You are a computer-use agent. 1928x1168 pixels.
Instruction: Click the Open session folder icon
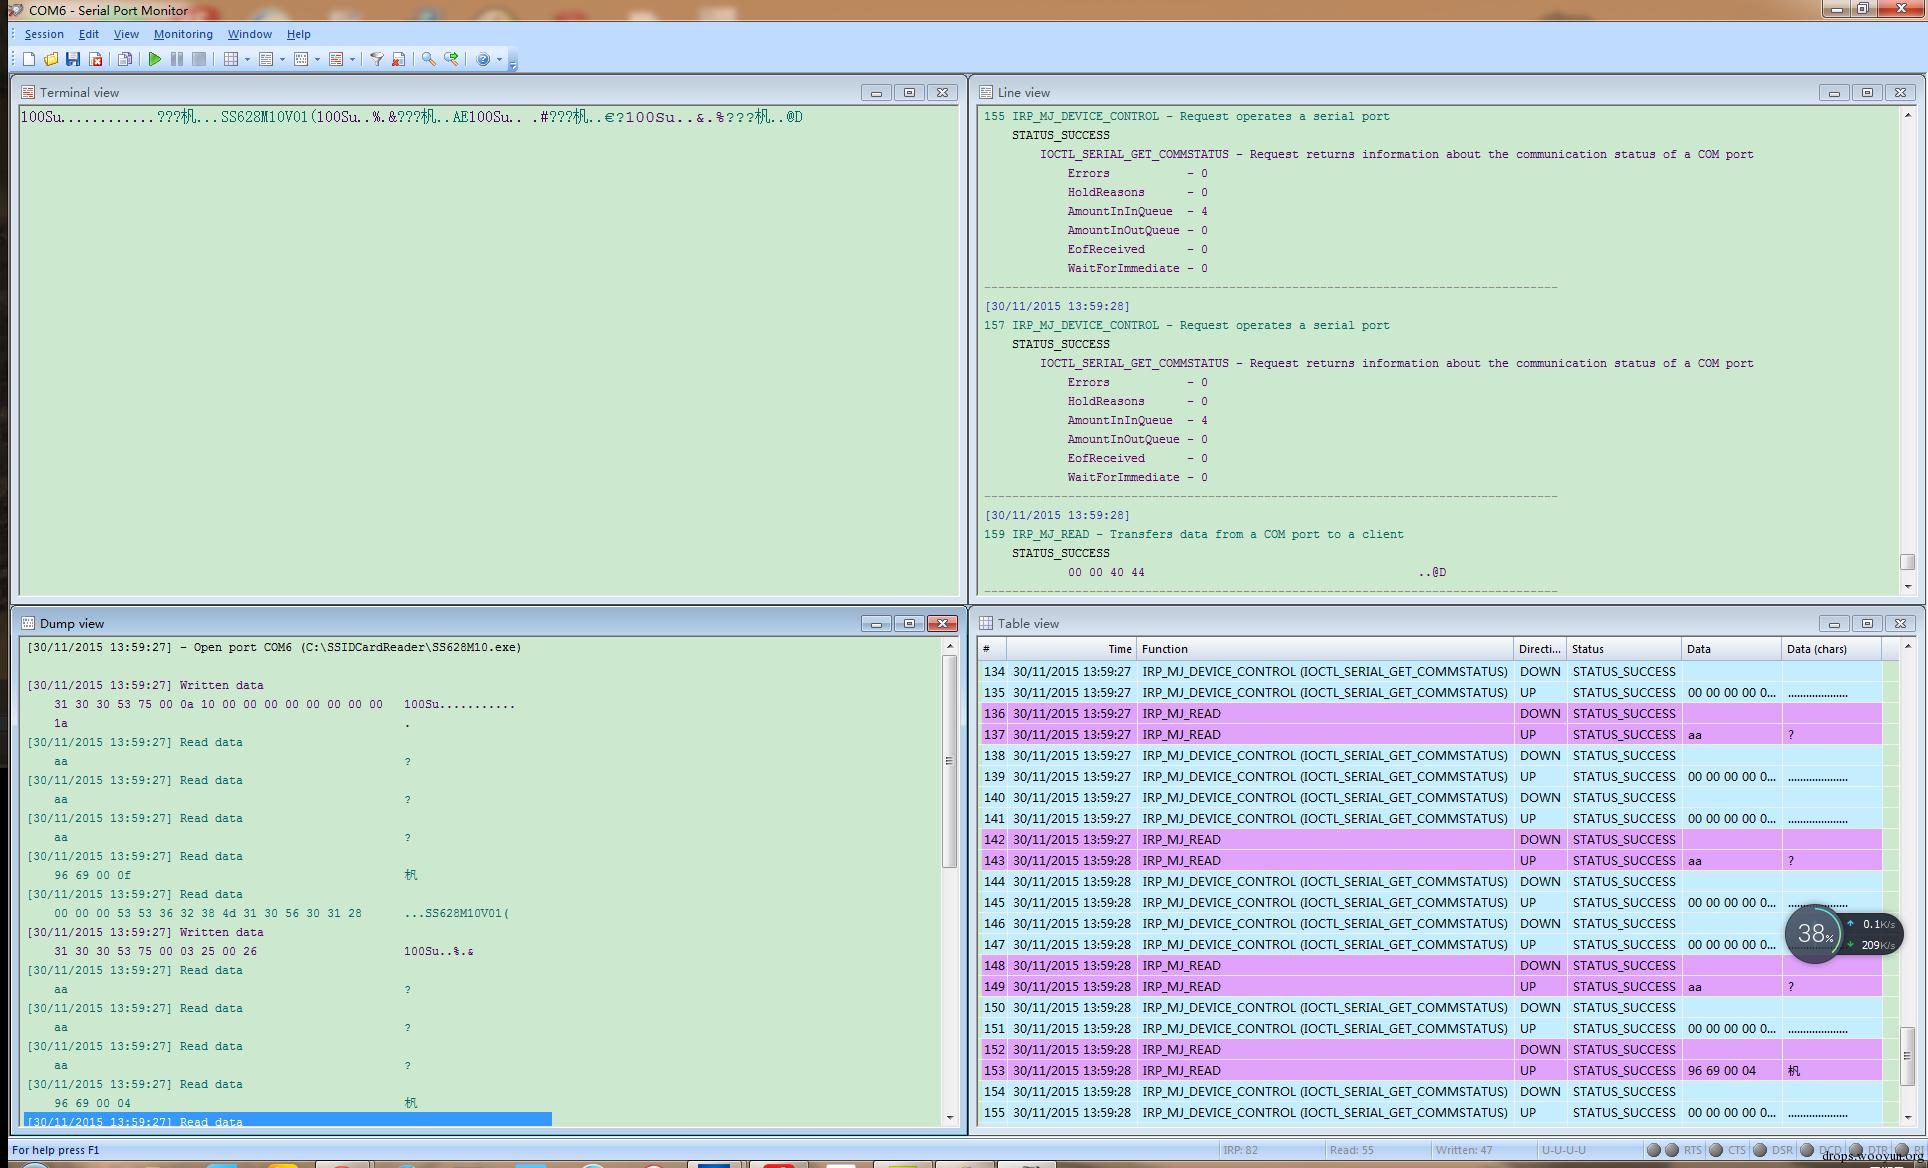tap(51, 60)
